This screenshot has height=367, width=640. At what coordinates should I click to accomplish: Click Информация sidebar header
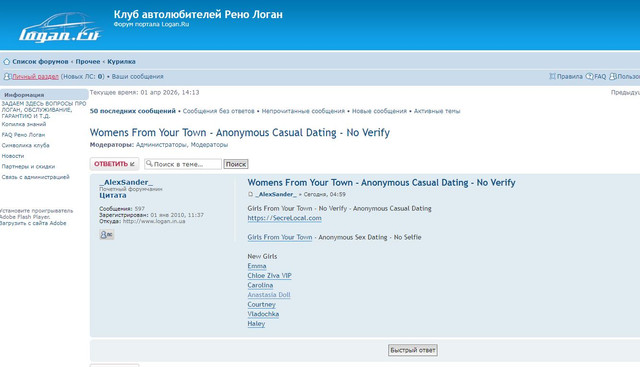tap(44, 95)
